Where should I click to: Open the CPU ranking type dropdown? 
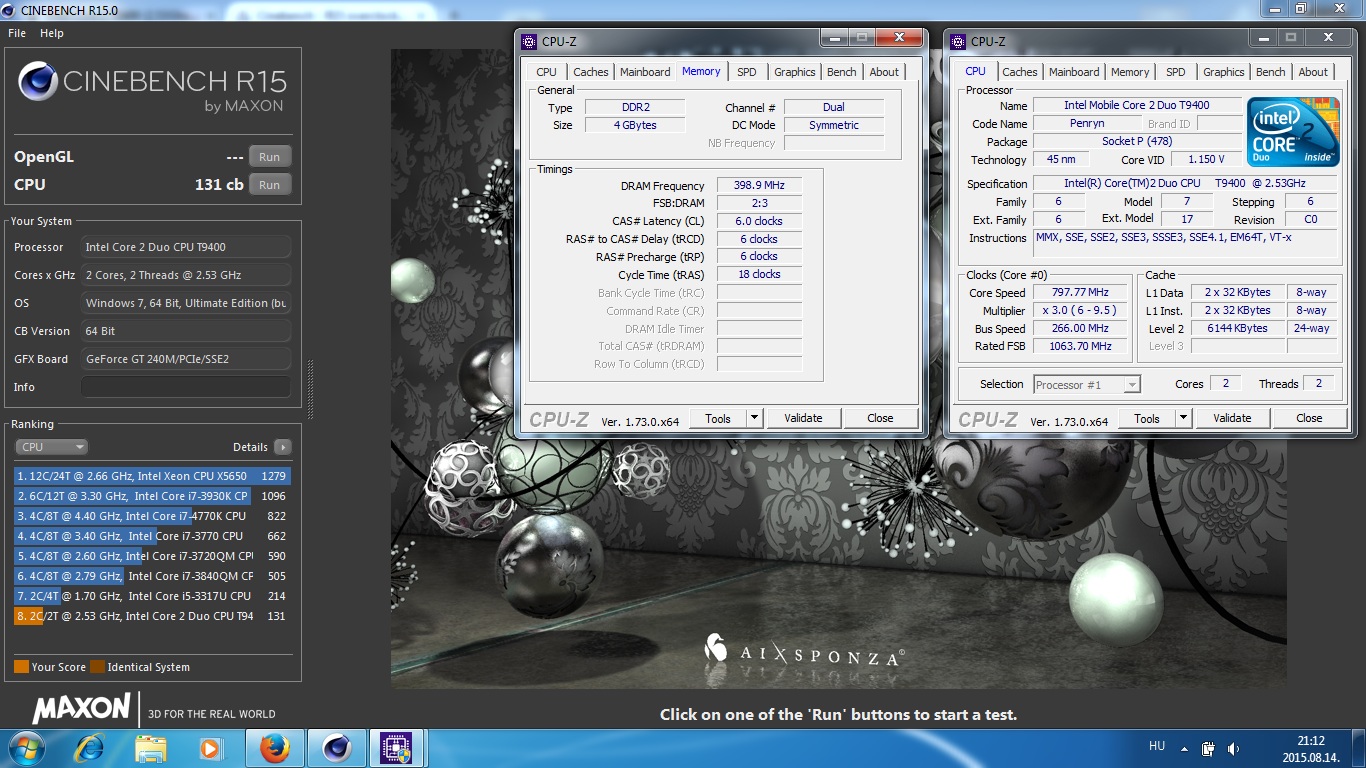point(52,447)
